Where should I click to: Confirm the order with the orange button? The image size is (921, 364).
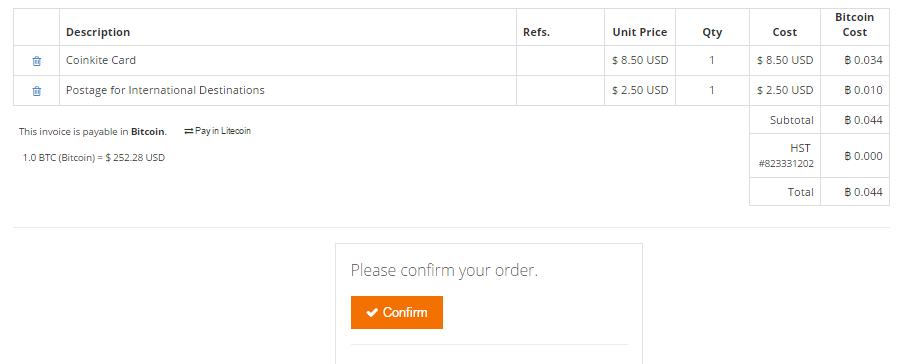pos(397,312)
